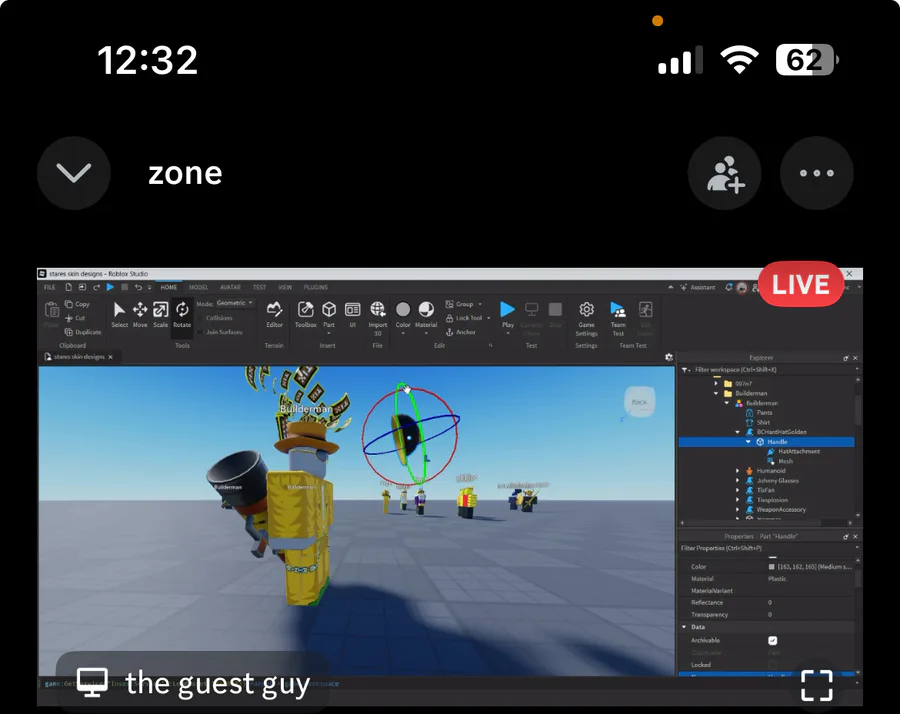Viewport: 900px width, 714px height.
Task: Collapse the Handle part node
Action: (x=748, y=441)
